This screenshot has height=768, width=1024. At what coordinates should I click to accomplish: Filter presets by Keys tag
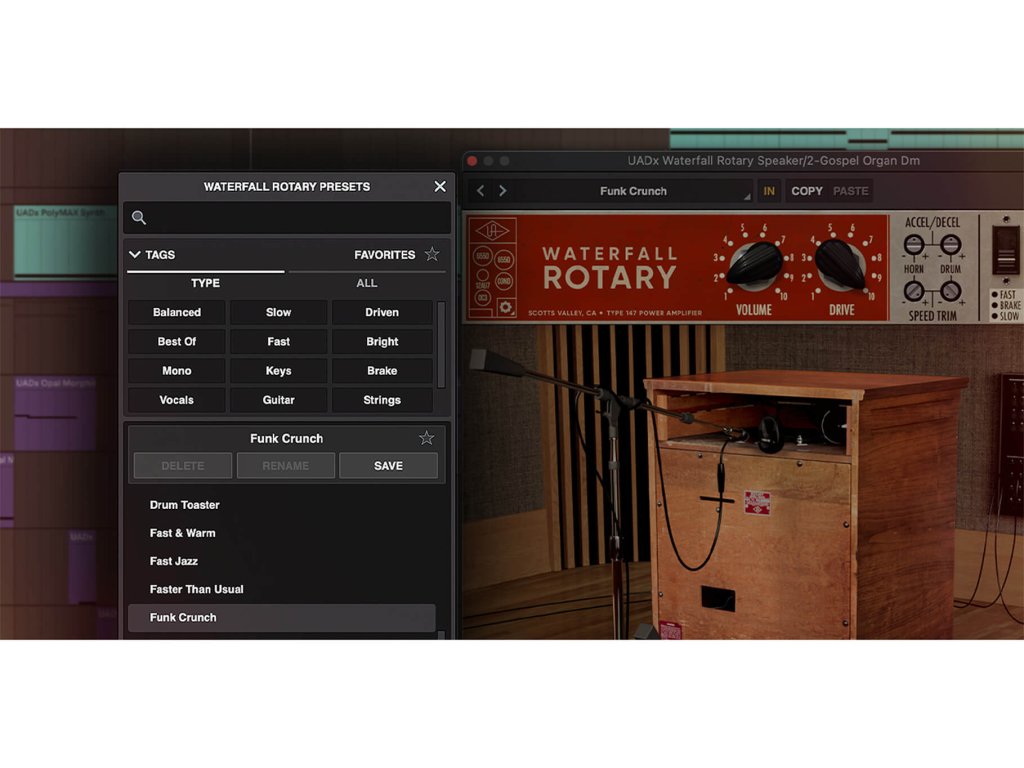point(279,371)
